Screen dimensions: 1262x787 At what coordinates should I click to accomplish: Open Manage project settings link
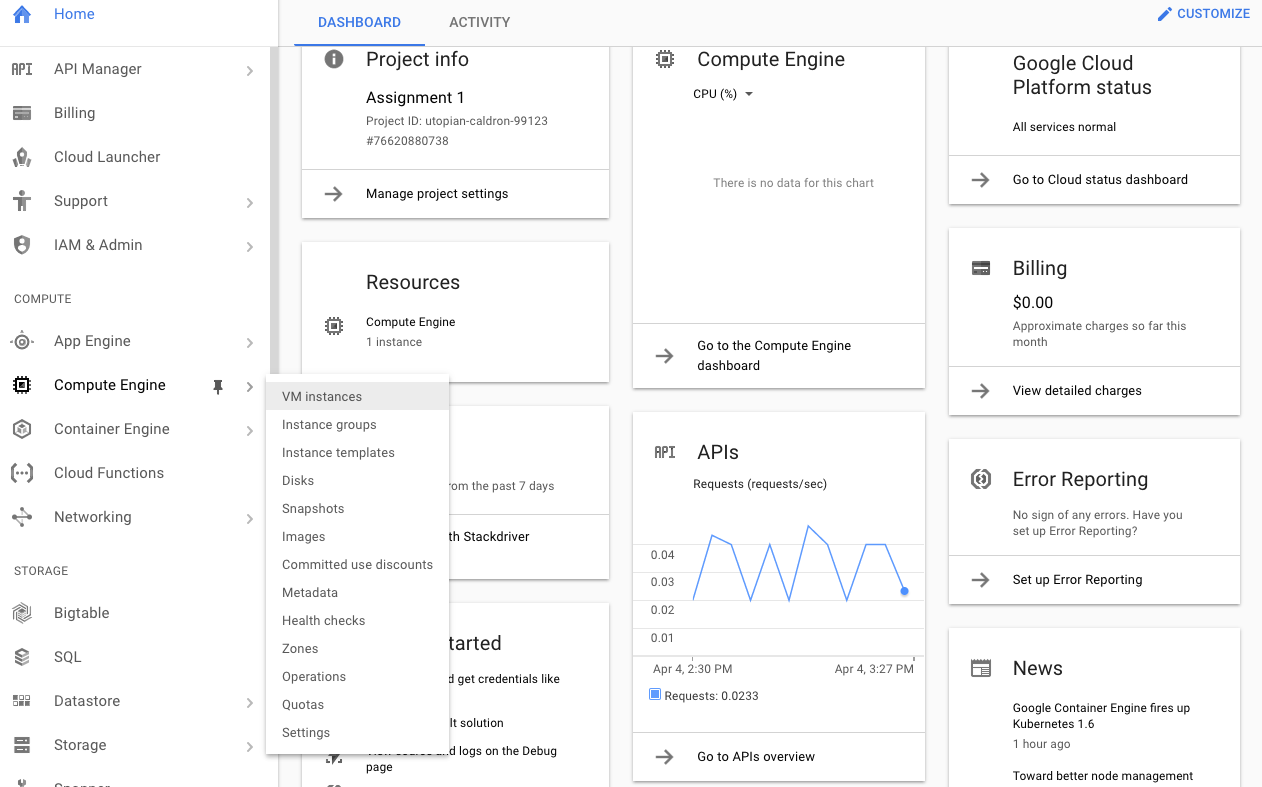[x=437, y=194]
